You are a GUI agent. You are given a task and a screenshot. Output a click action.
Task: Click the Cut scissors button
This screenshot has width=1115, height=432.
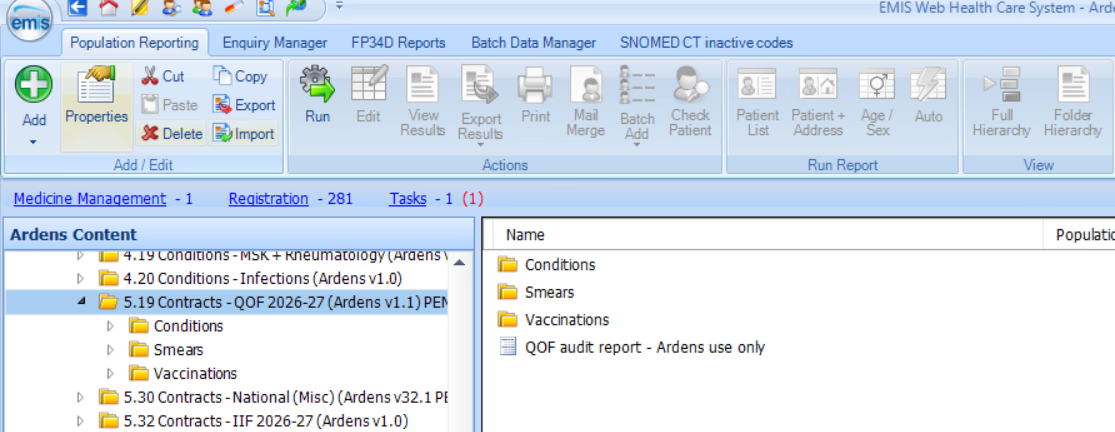coord(162,76)
